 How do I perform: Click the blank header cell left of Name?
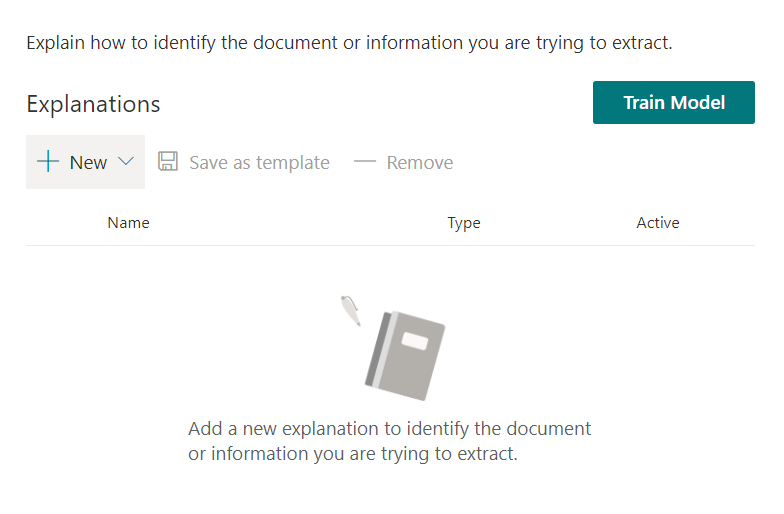pos(62,223)
